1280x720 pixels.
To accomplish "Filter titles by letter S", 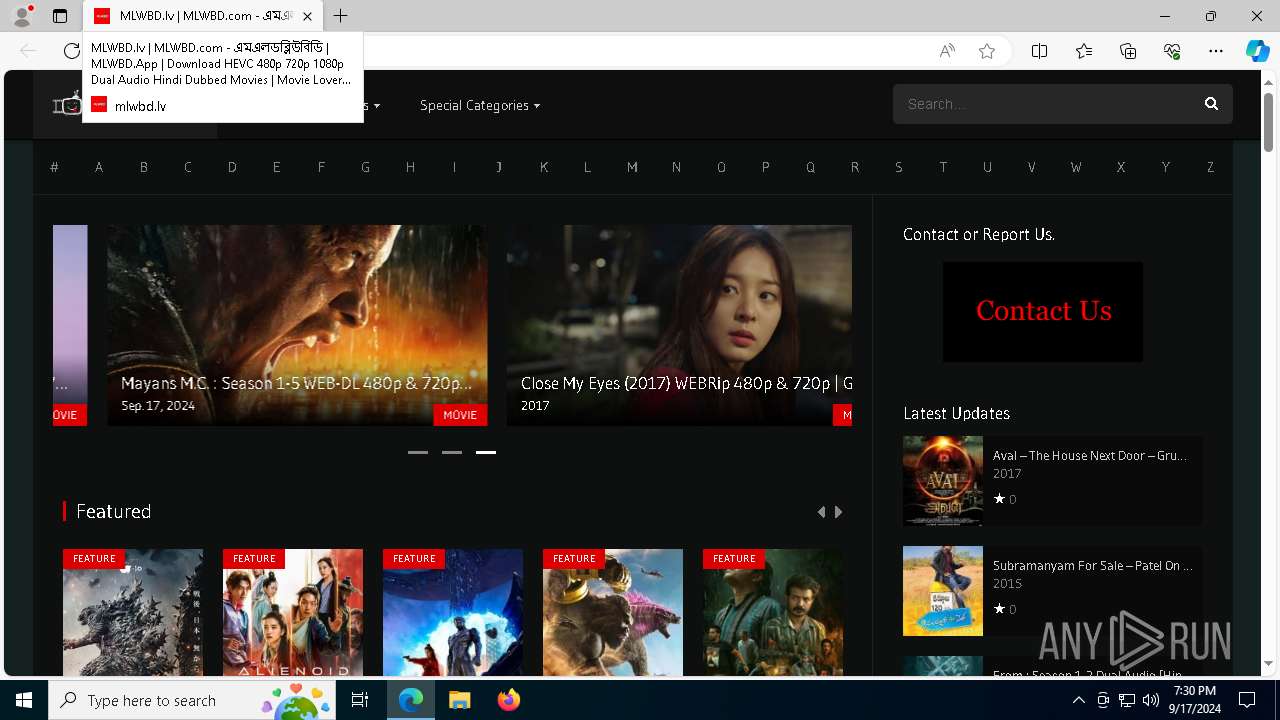I will tap(899, 167).
